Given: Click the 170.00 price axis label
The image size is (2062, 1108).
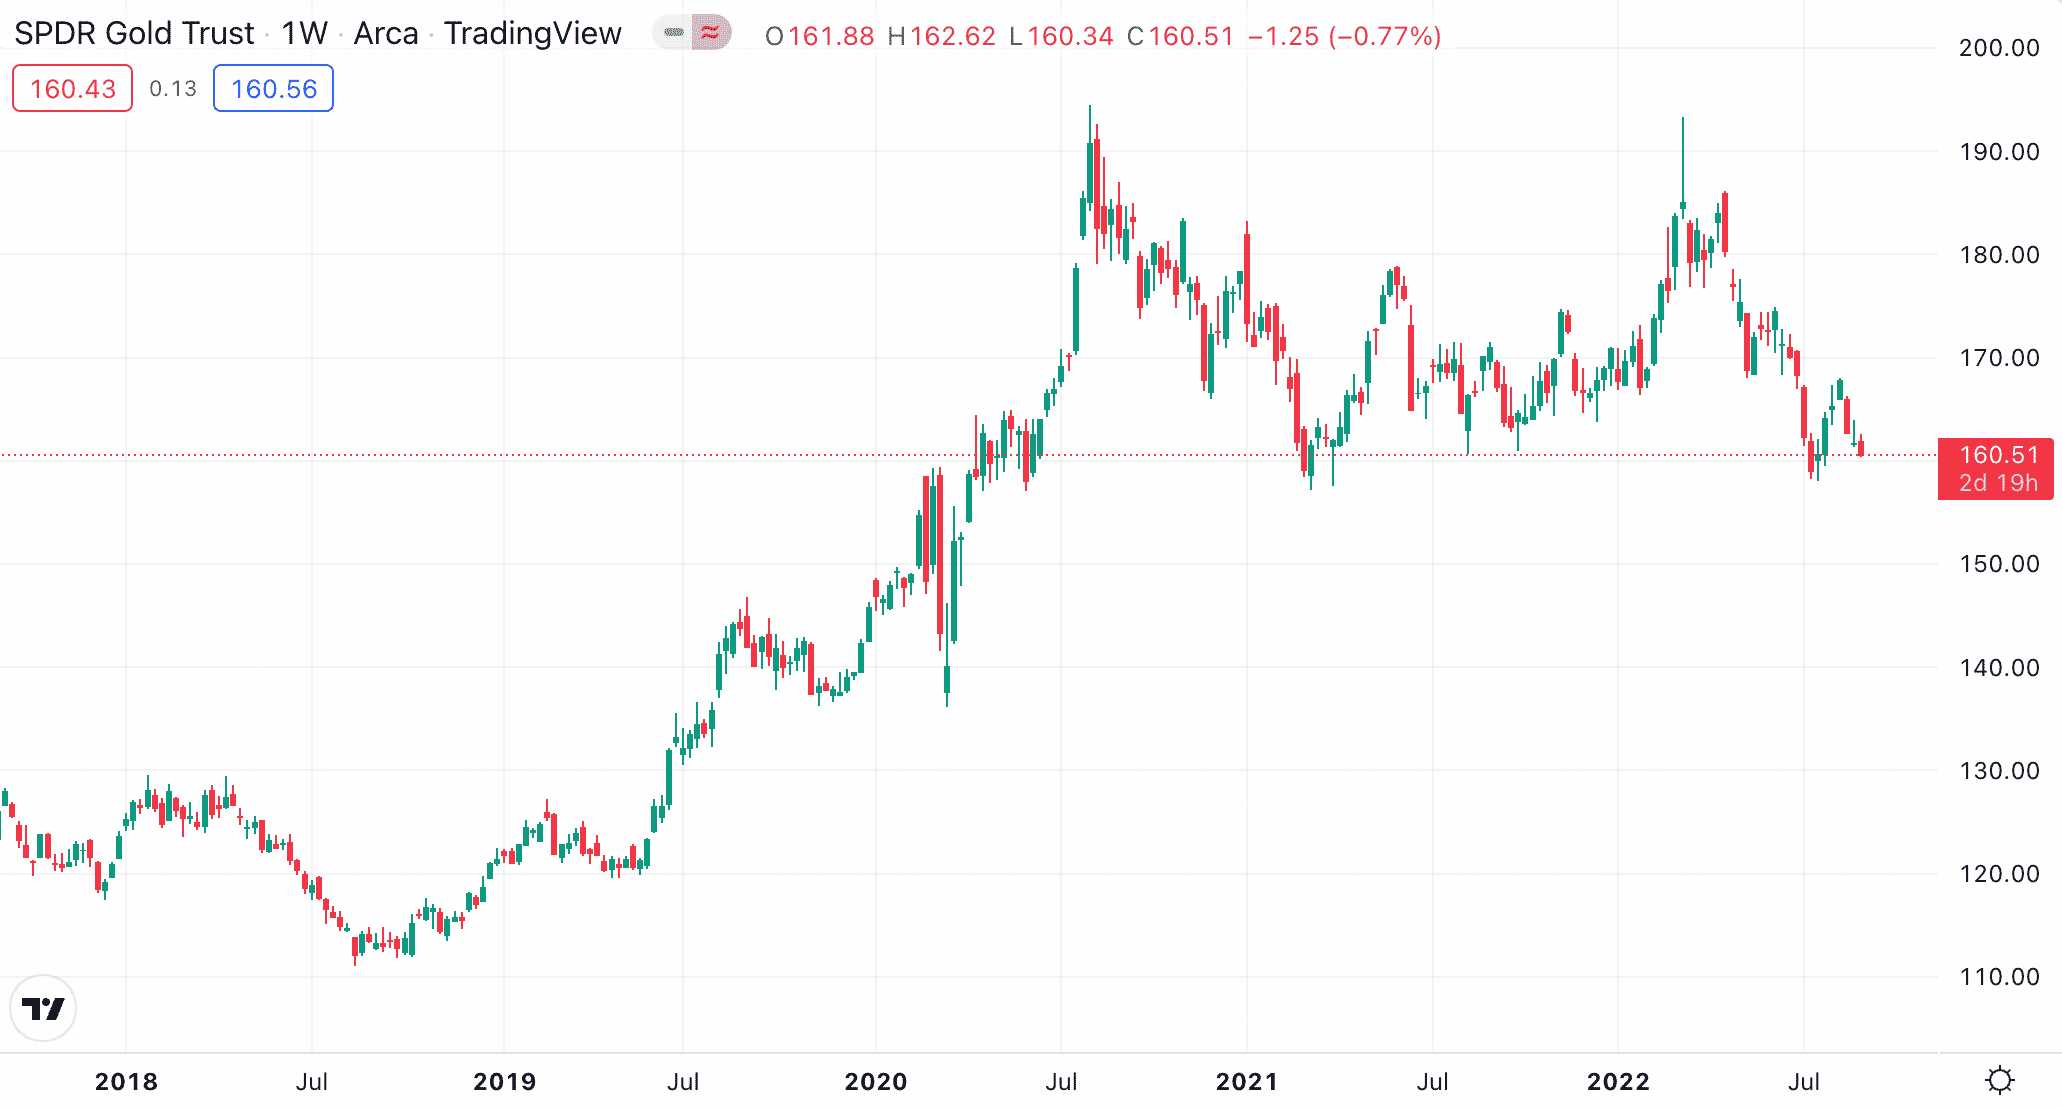Looking at the screenshot, I should [1999, 358].
